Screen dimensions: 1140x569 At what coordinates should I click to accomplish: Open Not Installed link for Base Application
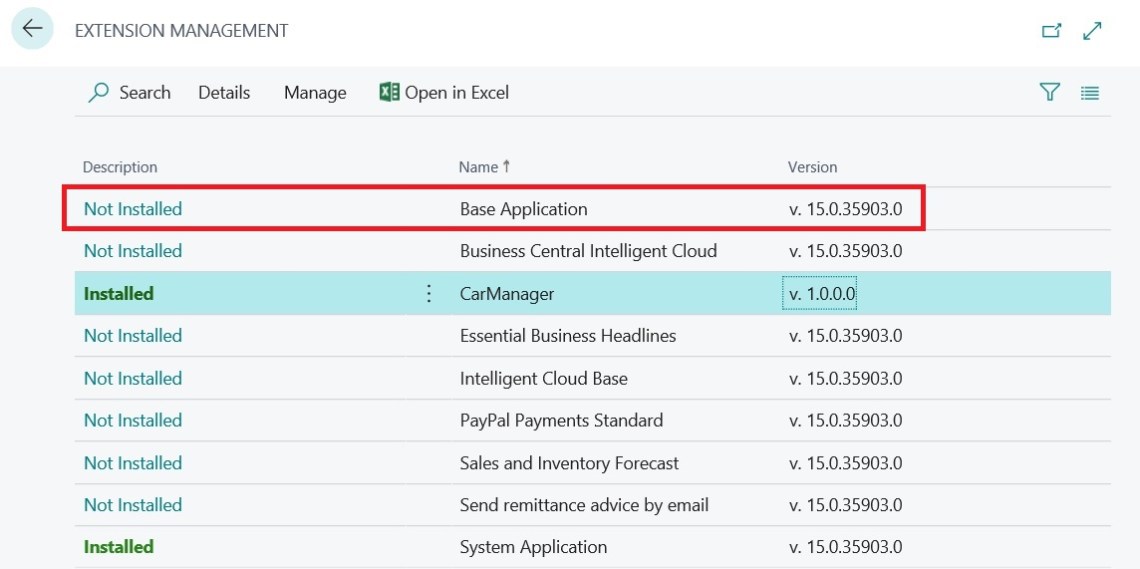(133, 209)
